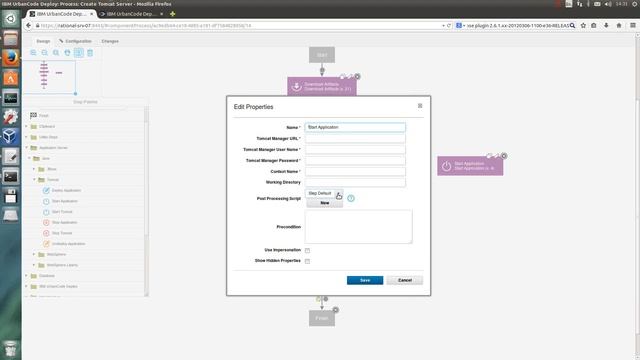This screenshot has height=360, width=640.
Task: Click the process overview minimap thumbnail
Action: point(49,77)
